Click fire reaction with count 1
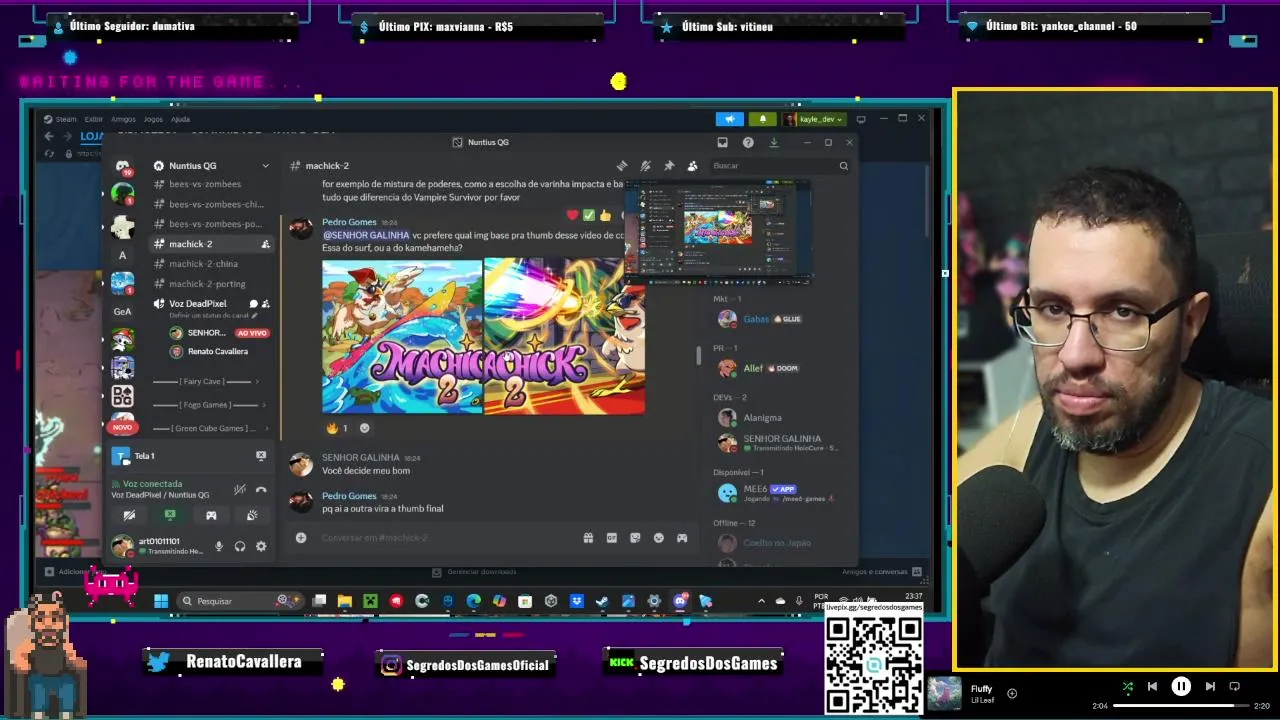The width and height of the screenshot is (1280, 720). [x=337, y=428]
